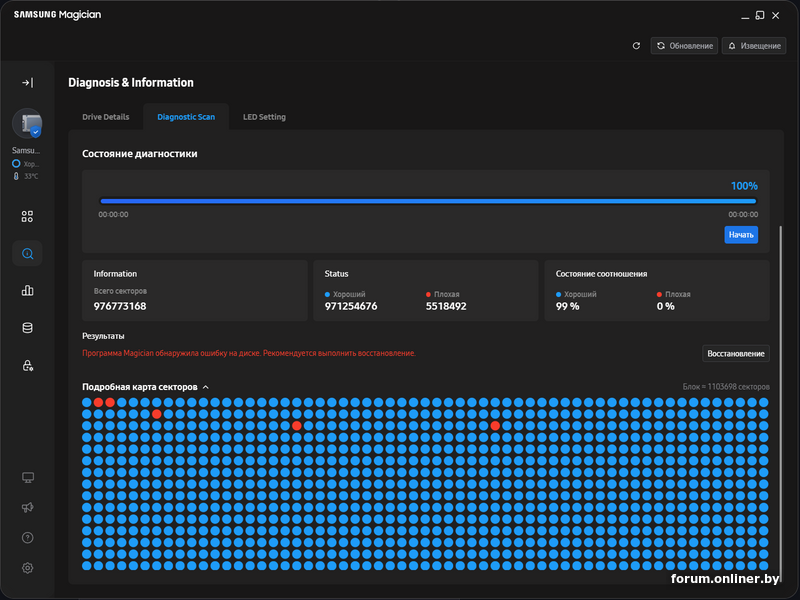Open settings gear icon in sidebar

point(27,568)
